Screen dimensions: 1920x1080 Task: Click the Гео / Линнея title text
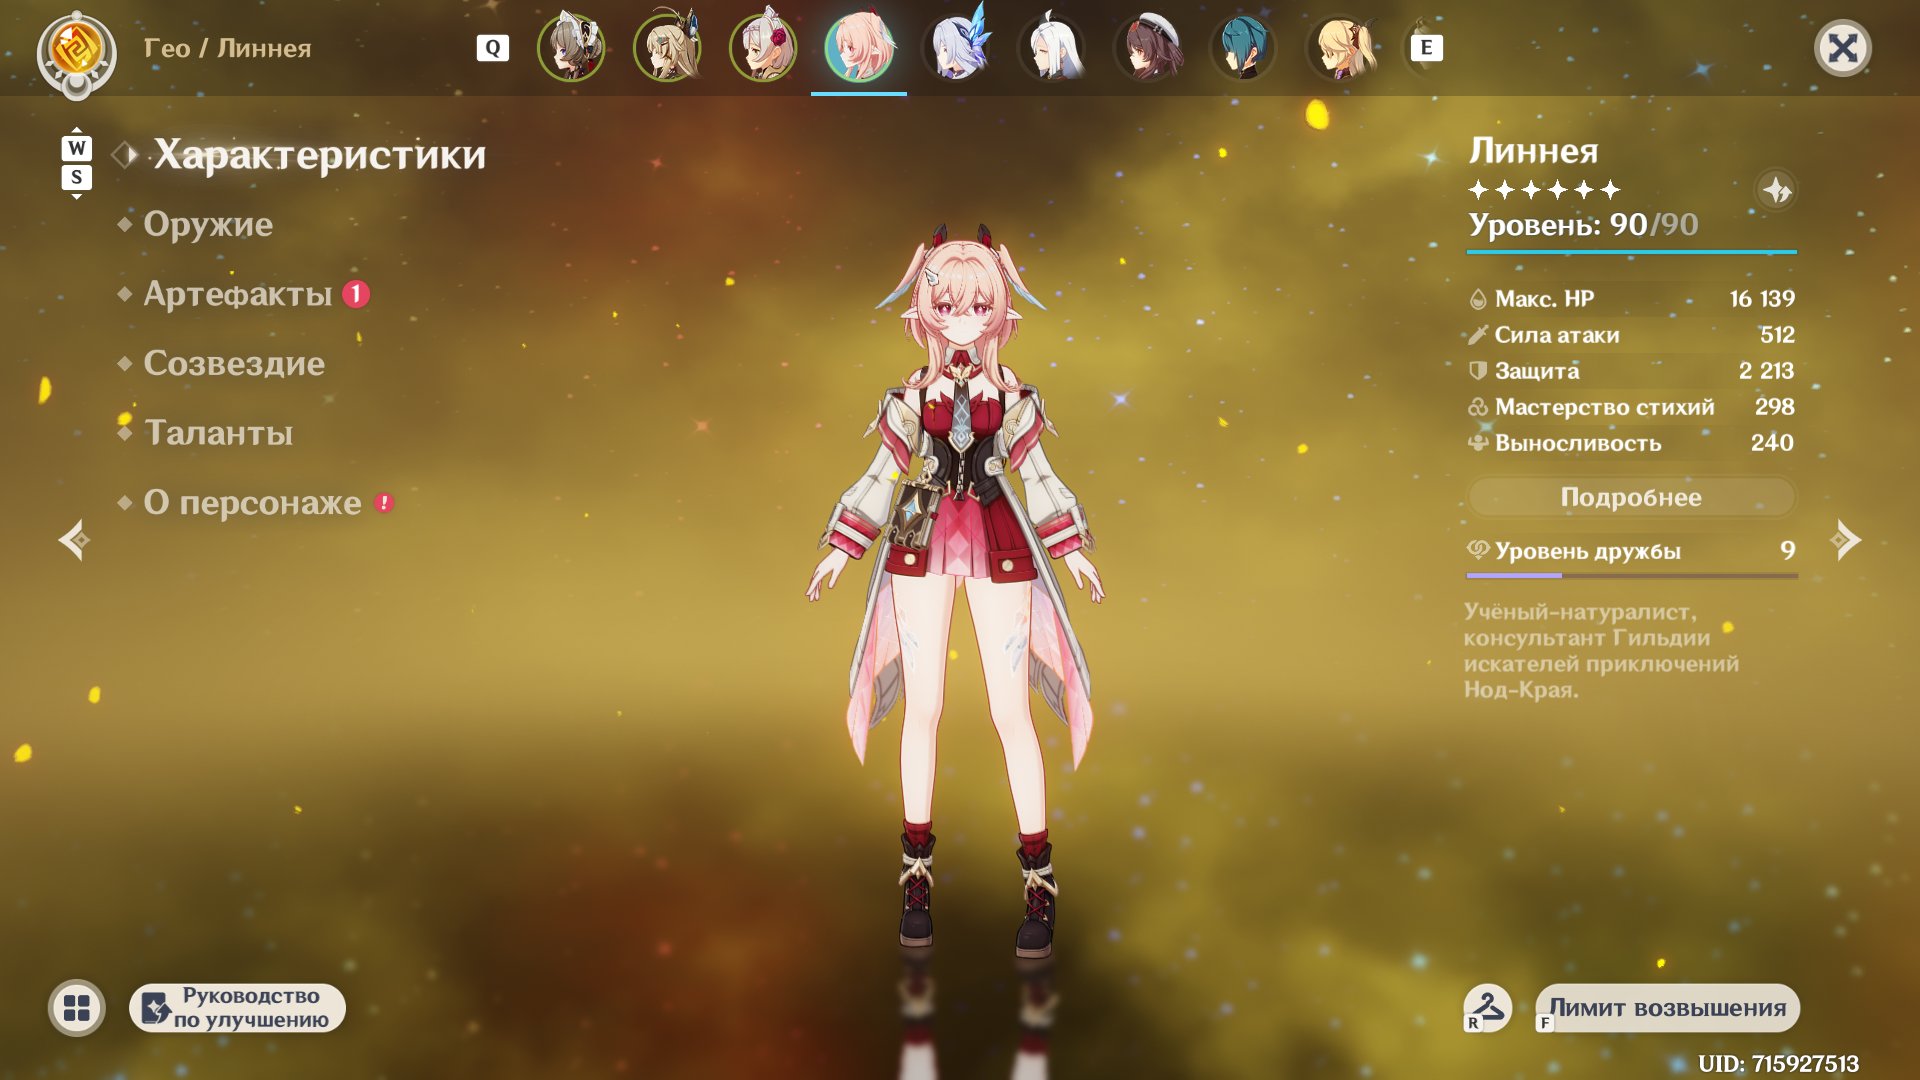[228, 48]
